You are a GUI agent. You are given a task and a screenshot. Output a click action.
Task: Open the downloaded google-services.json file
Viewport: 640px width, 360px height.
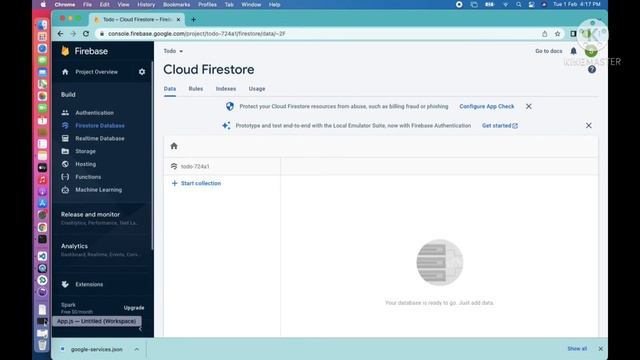pos(96,349)
